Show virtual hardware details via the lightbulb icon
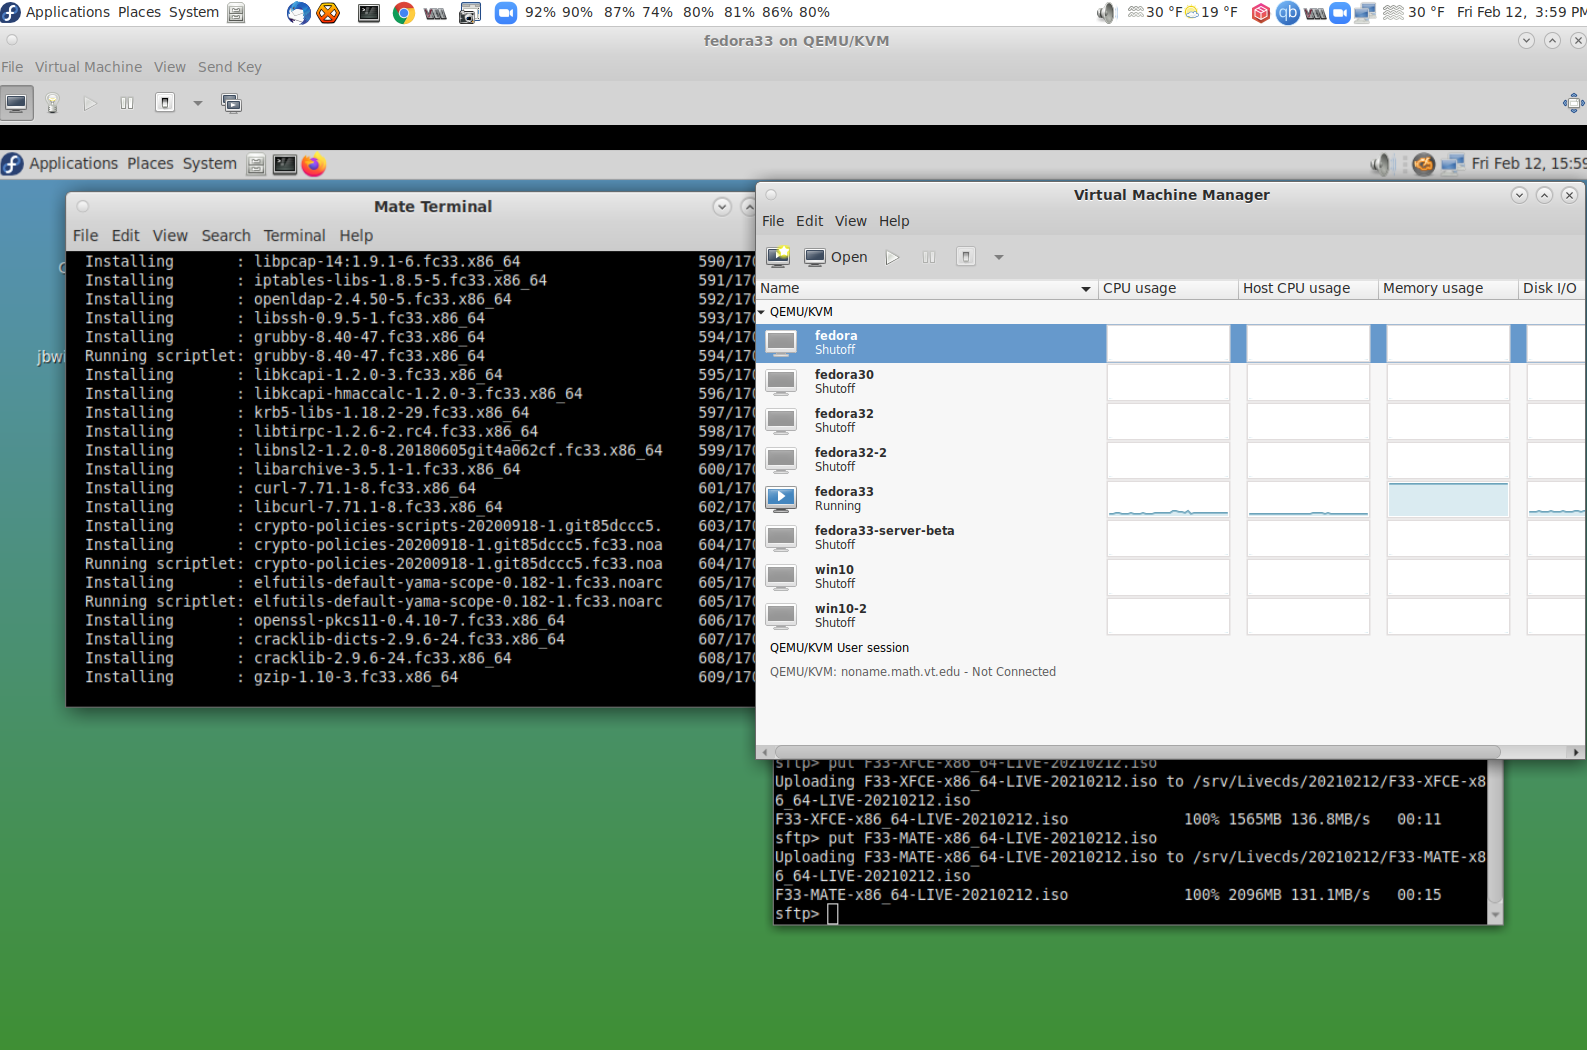This screenshot has width=1587, height=1050. 53,103
